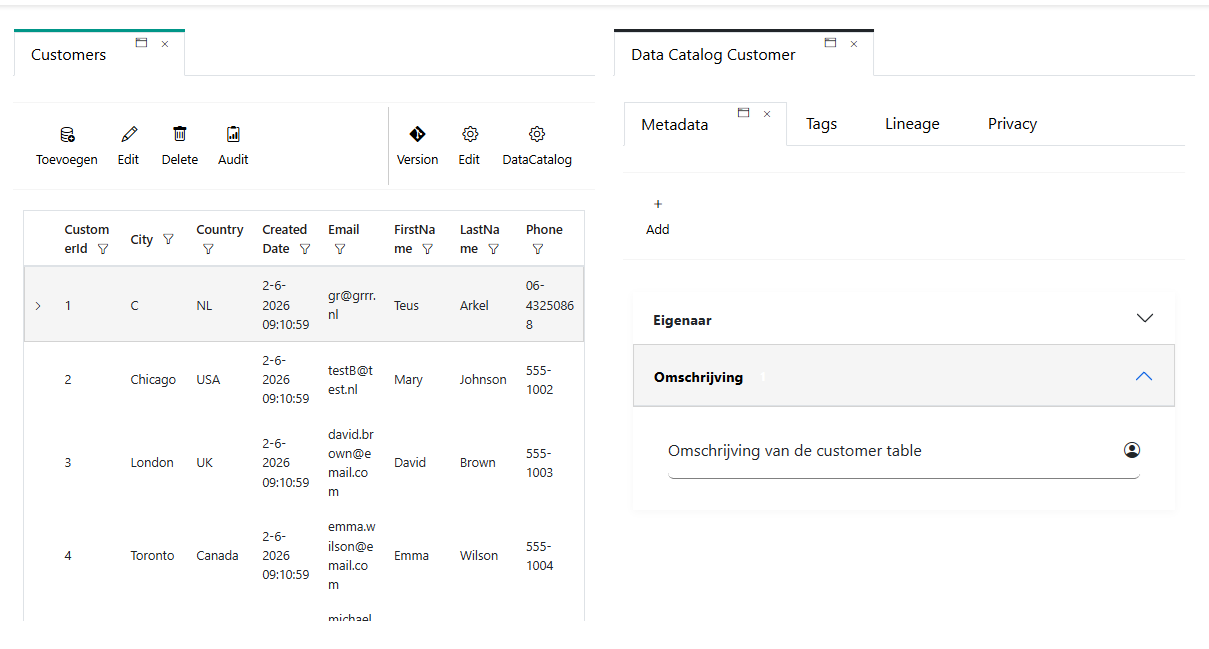Select the Emma first name cell
The width and height of the screenshot is (1209, 649).
411,556
